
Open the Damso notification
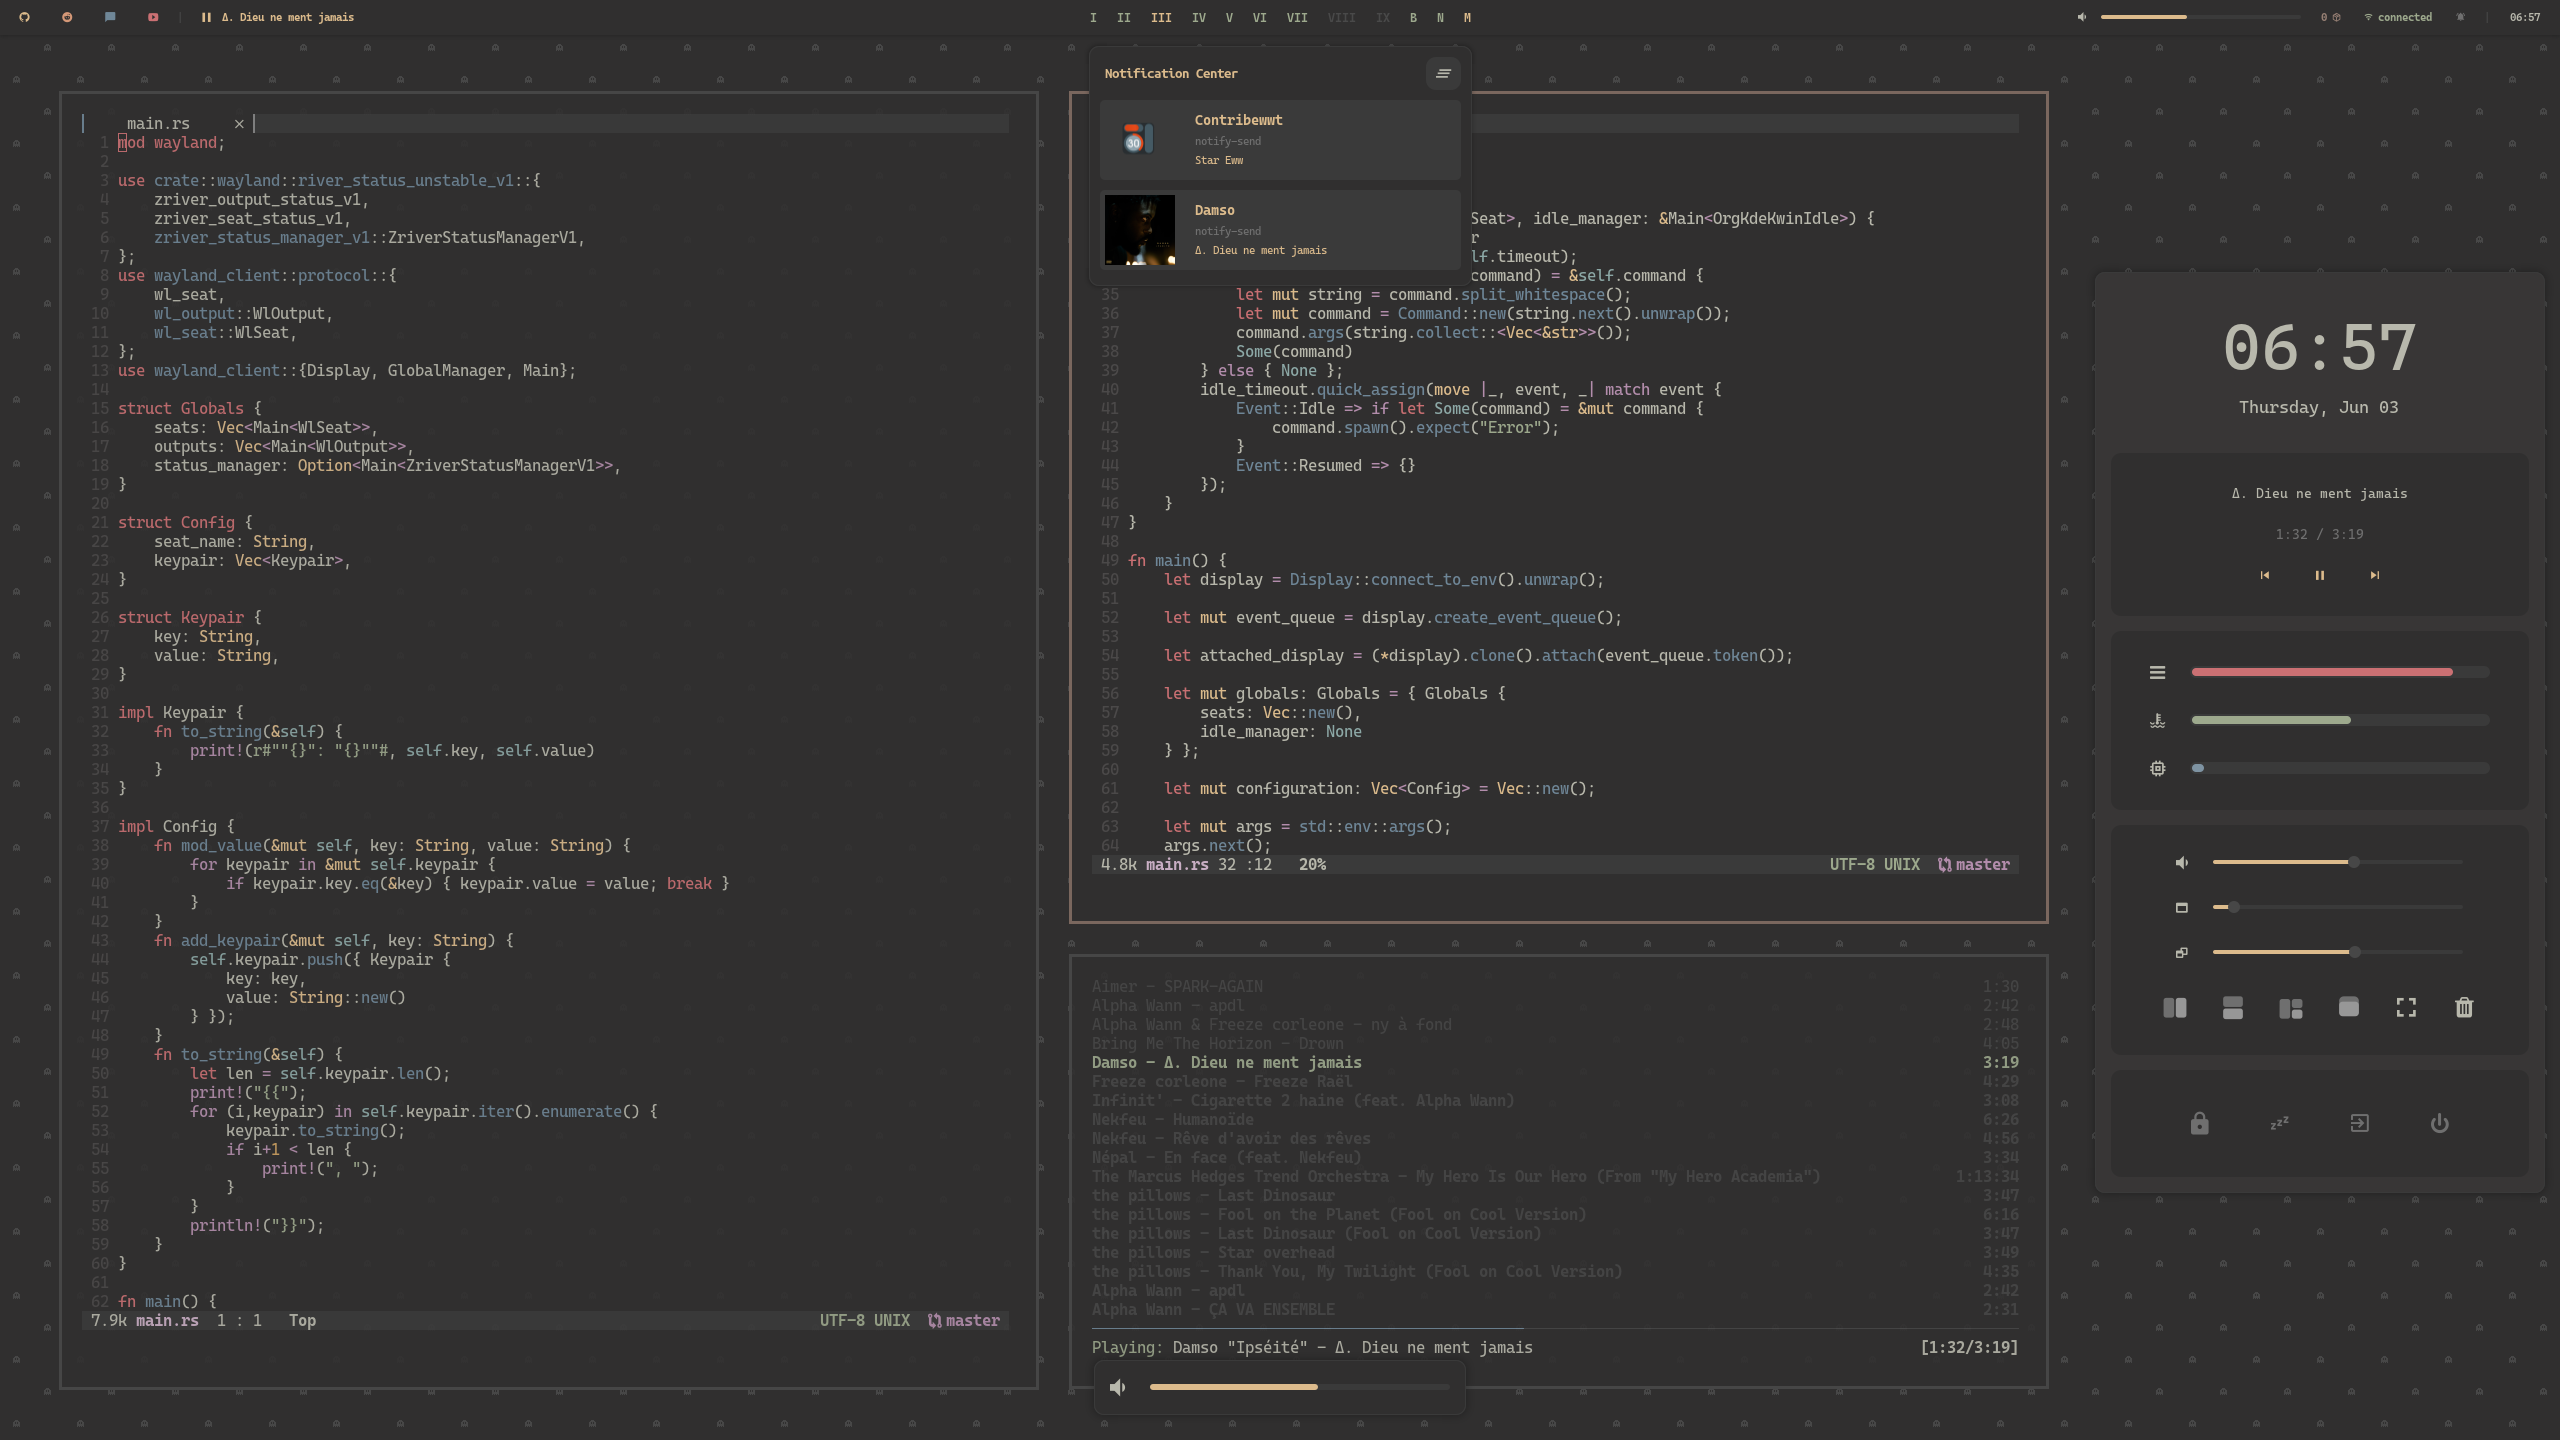click(x=1280, y=230)
